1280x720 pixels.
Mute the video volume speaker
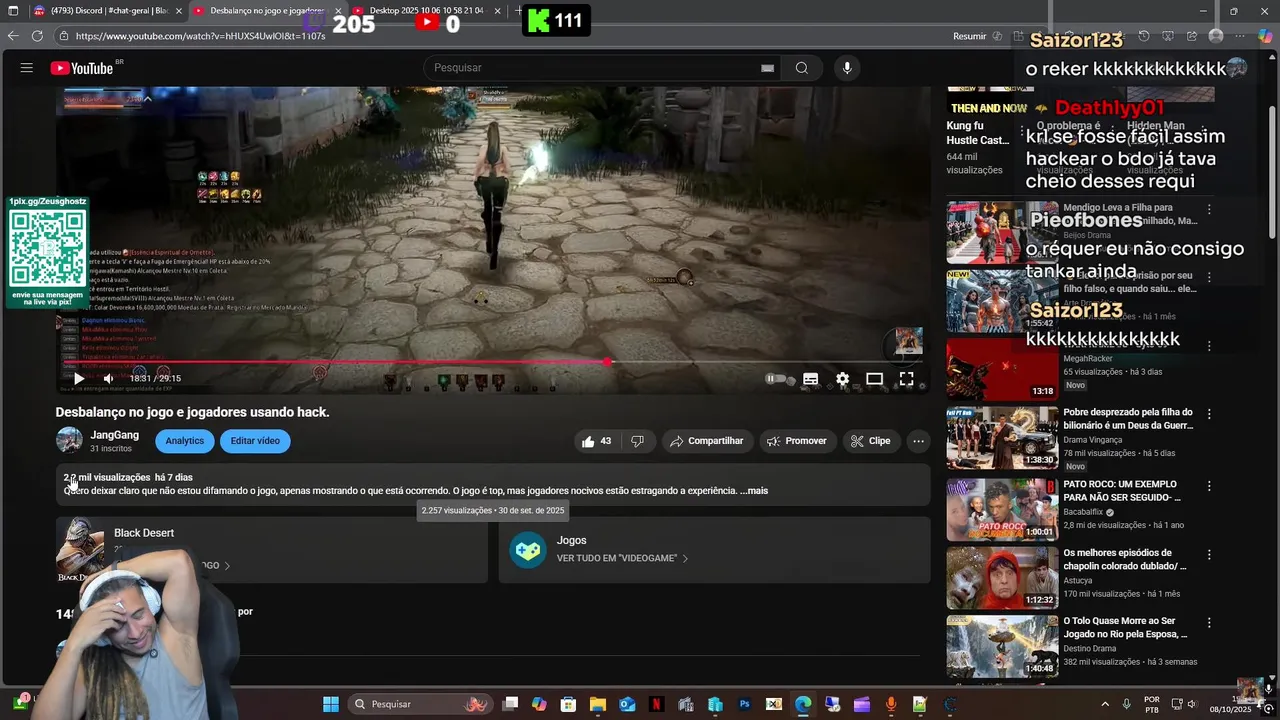point(108,379)
